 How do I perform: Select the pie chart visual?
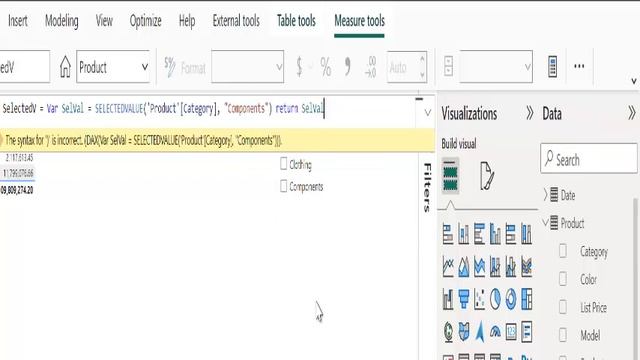[495, 299]
